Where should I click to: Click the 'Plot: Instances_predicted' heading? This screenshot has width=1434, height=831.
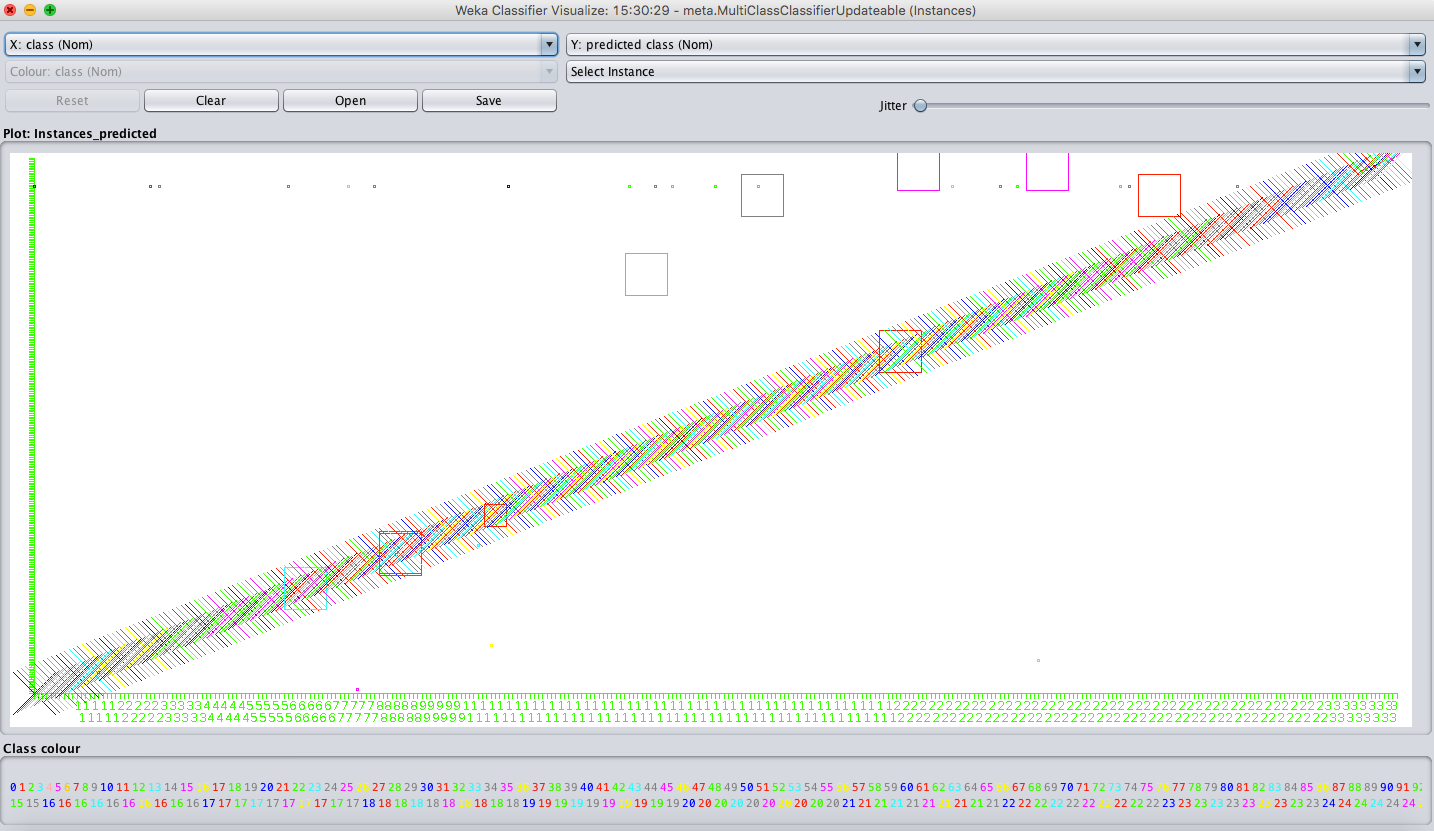(80, 133)
